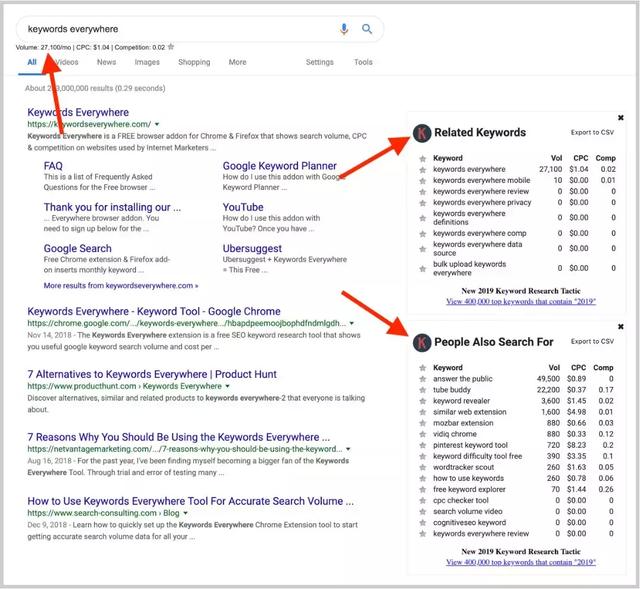This screenshot has height=589, width=640.
Task: Click 'keywords everywhere review' in Related Keywords
Action: point(481,192)
